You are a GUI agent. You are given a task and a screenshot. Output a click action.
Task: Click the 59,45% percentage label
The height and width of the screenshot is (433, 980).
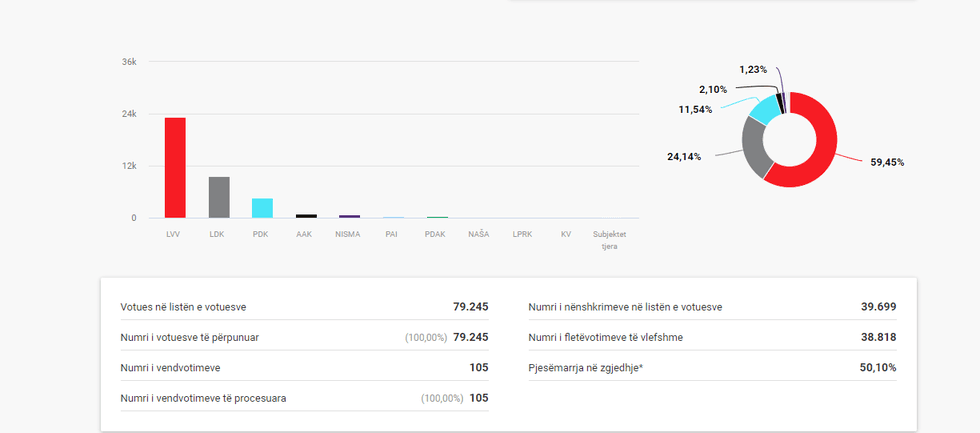click(x=887, y=162)
